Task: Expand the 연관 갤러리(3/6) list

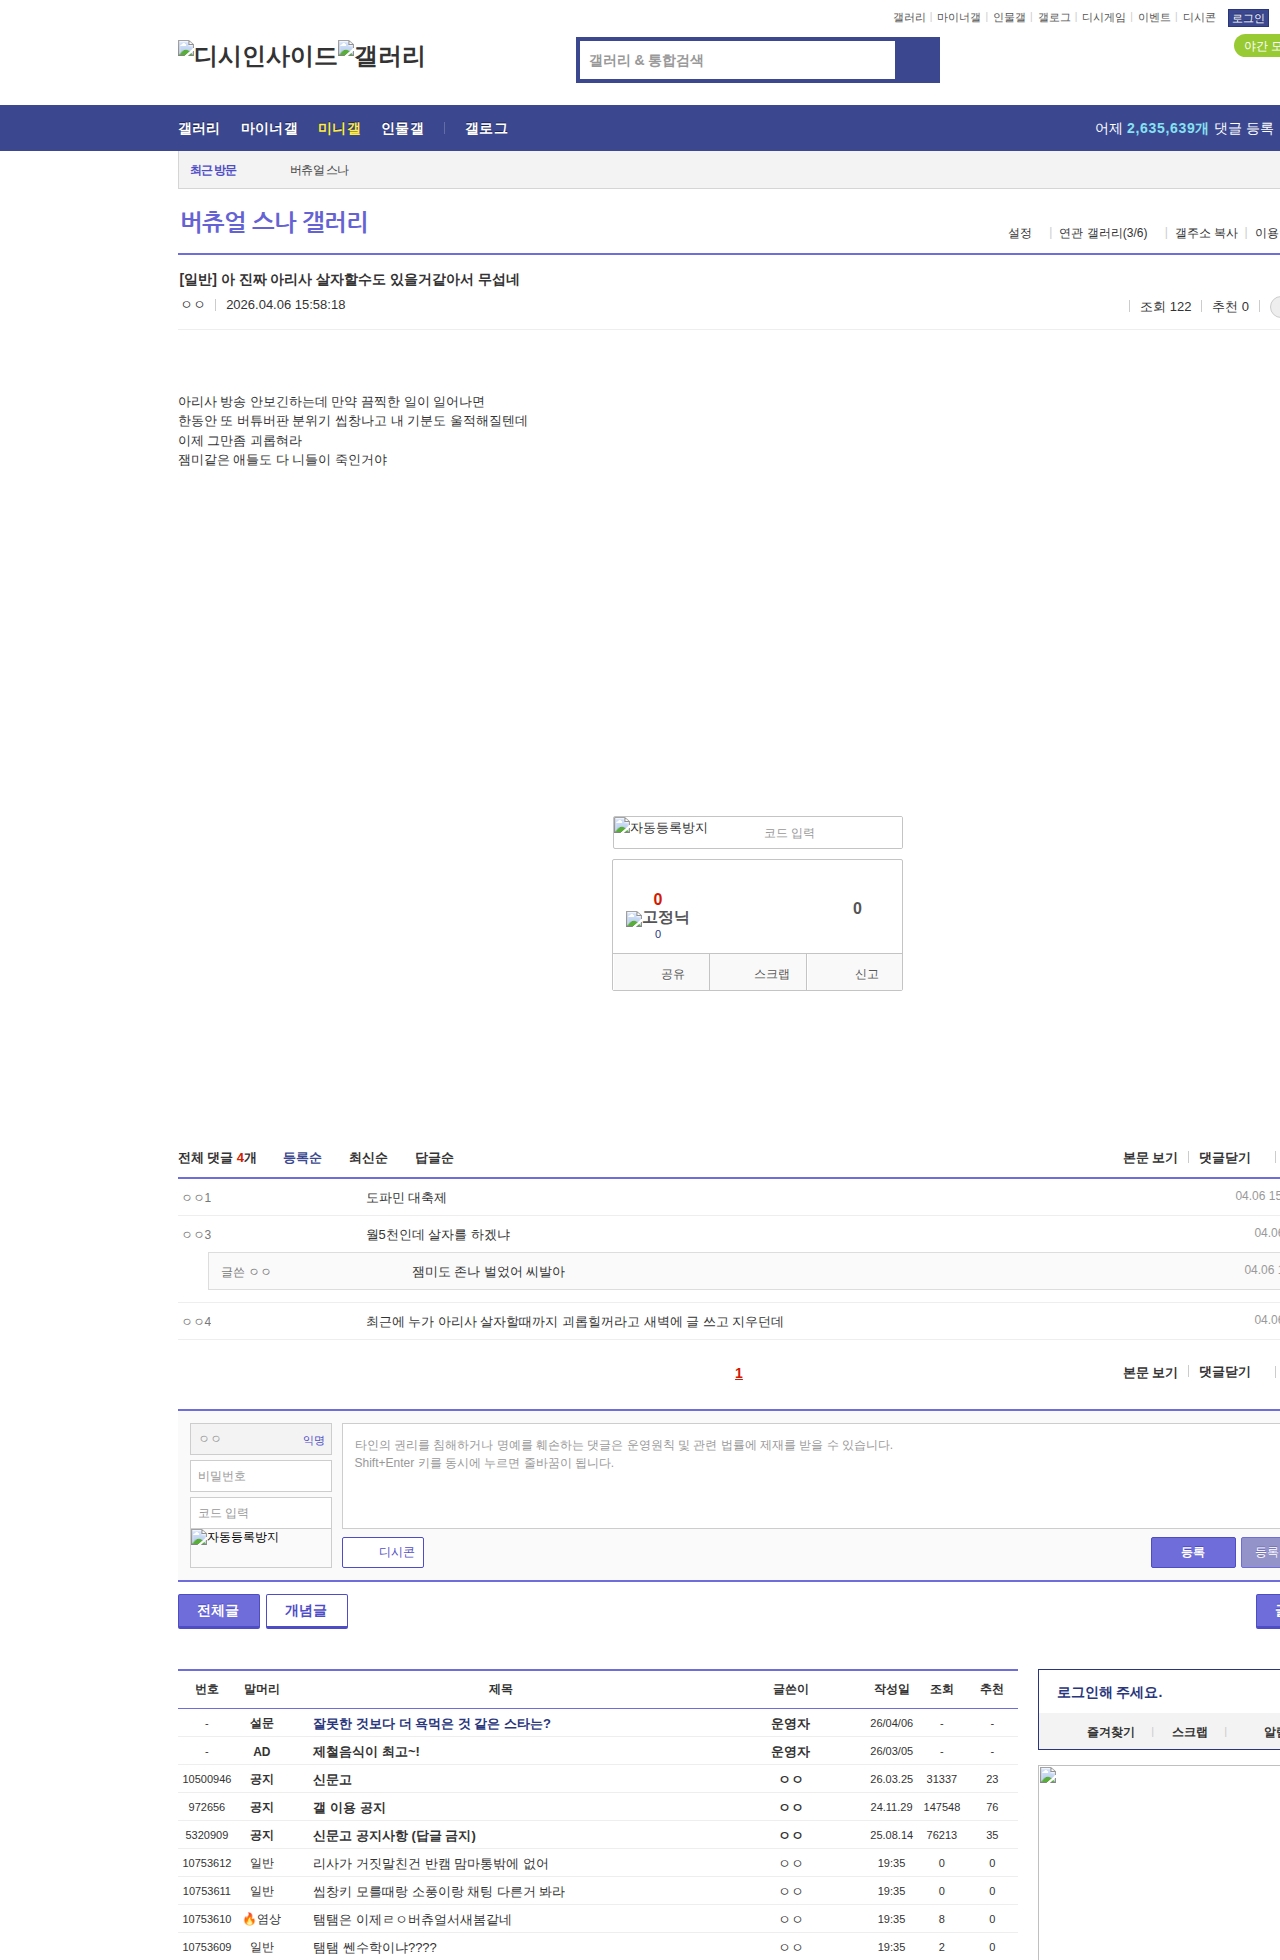Action: (x=1102, y=233)
